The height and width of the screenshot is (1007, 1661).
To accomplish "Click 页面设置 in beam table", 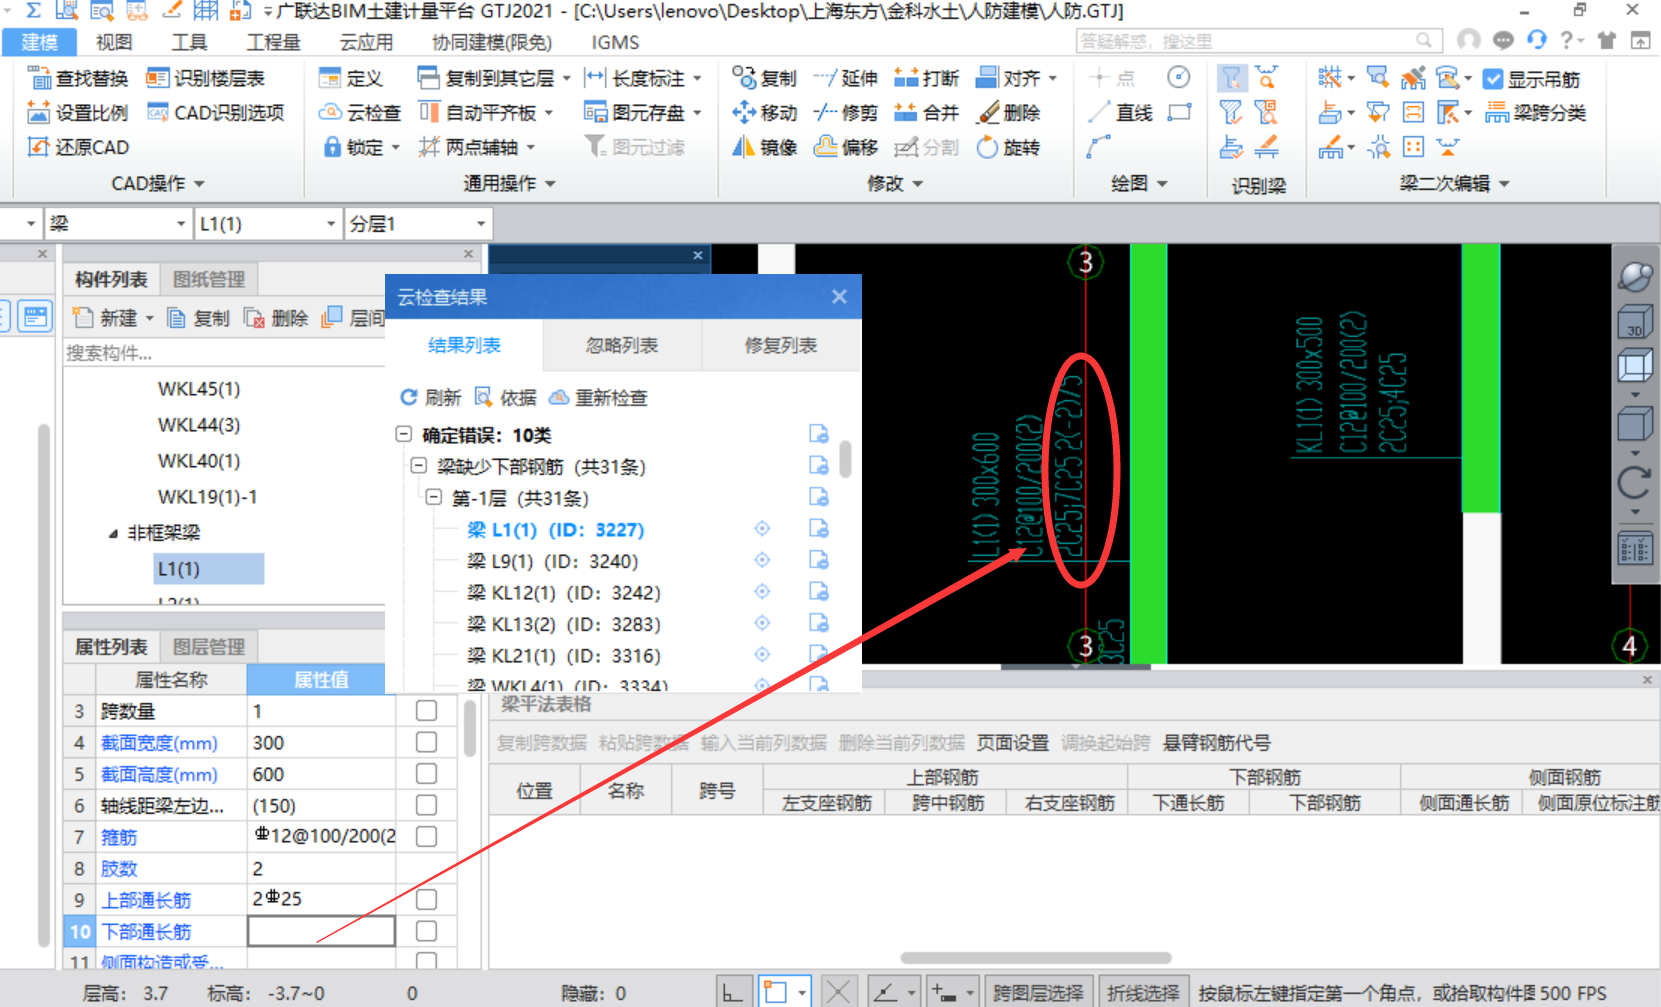I will 1012,743.
